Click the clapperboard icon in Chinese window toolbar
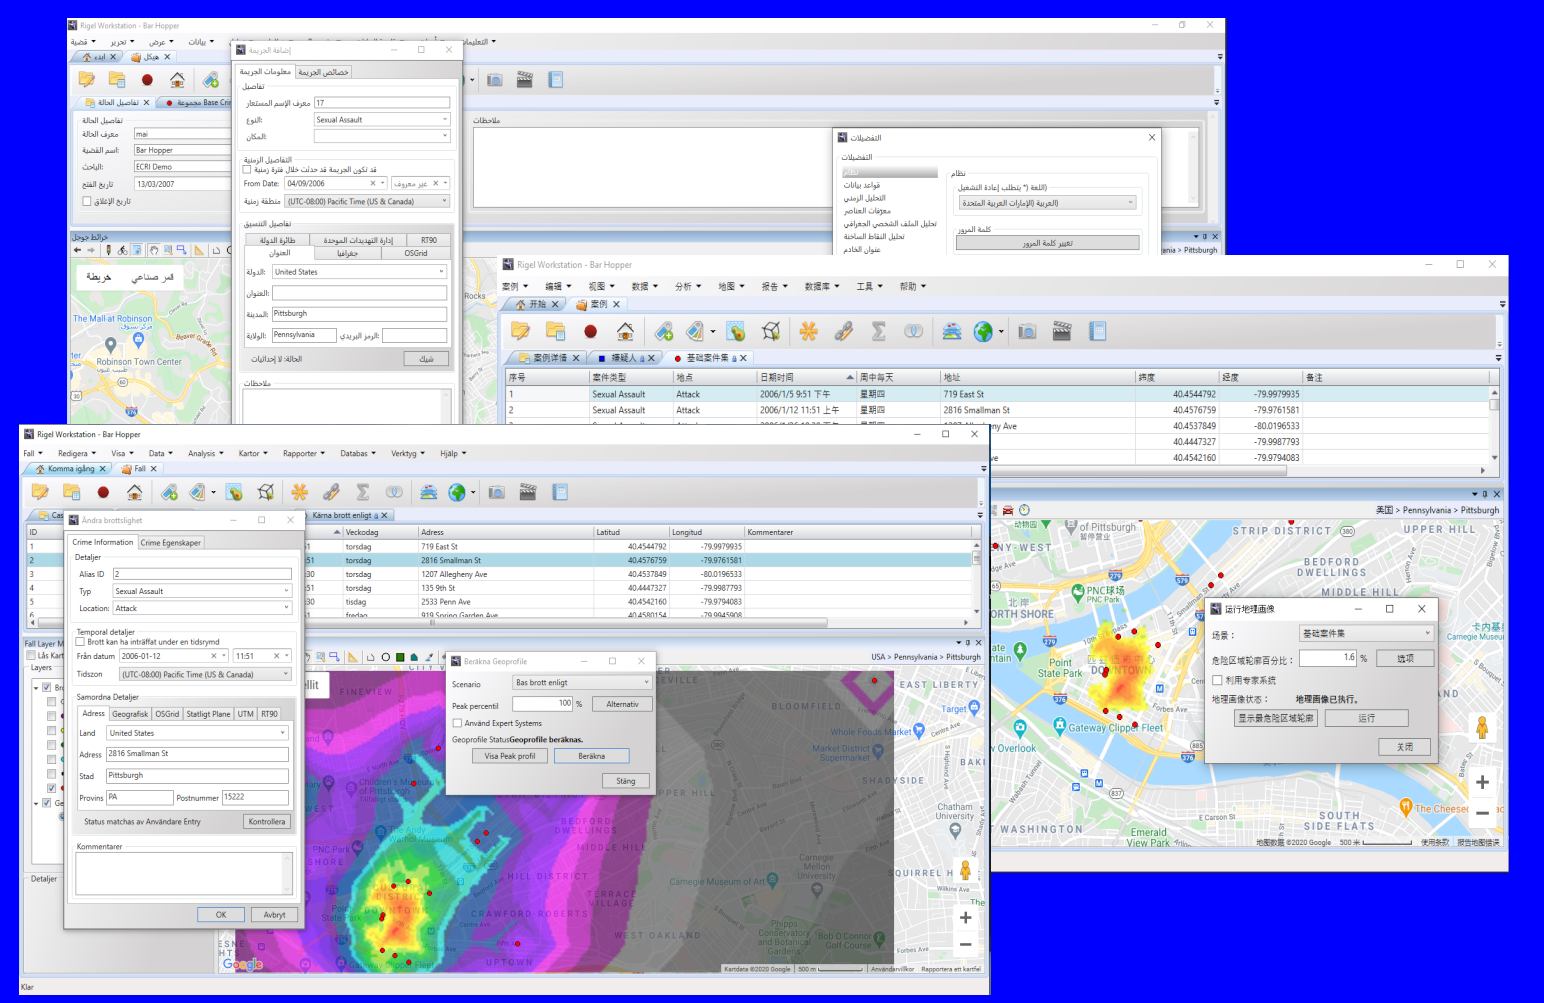The image size is (1544, 1003). (1061, 331)
